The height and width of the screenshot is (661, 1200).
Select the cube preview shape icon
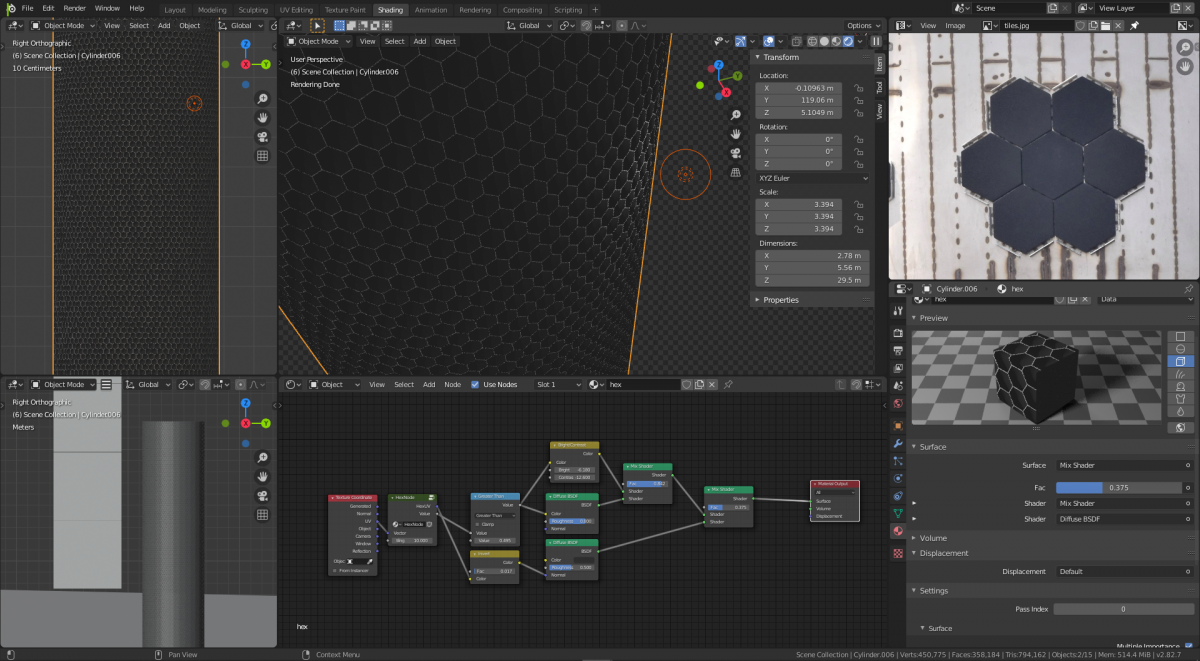coord(1181,361)
